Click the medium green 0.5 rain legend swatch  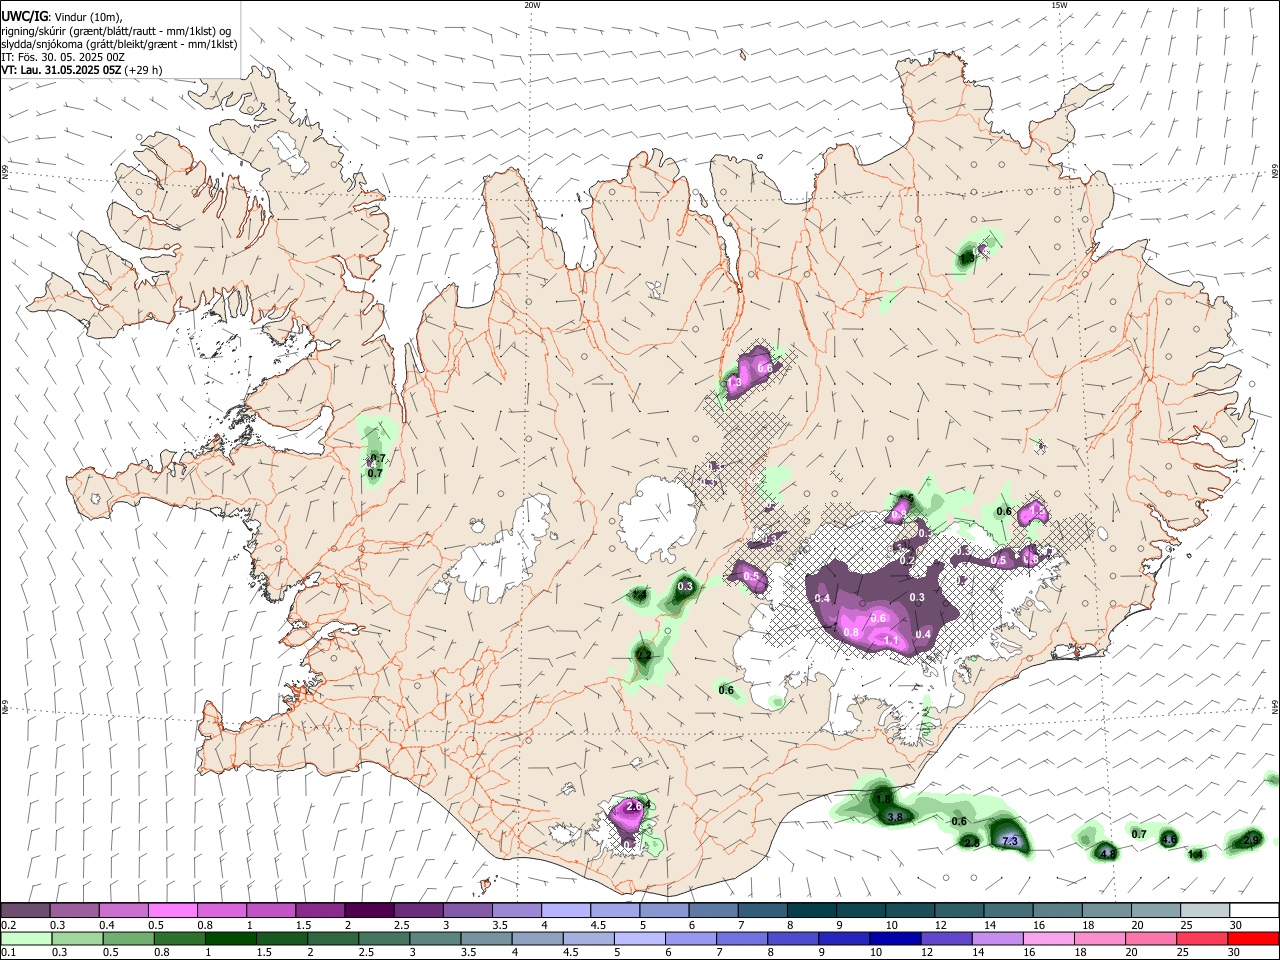[x=128, y=938]
